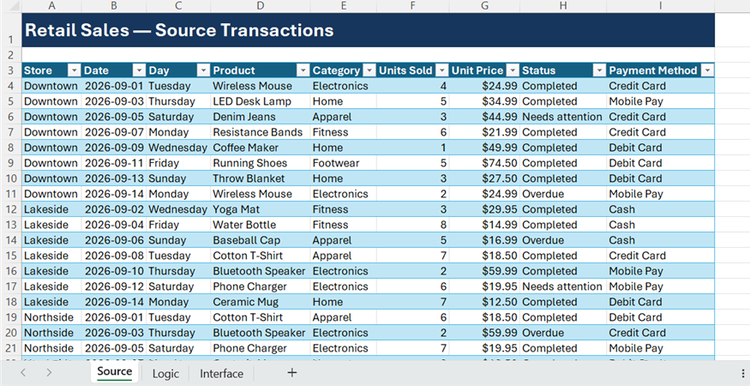Open the Units Sold filter dropdown
This screenshot has width=750, height=386.
[442, 71]
